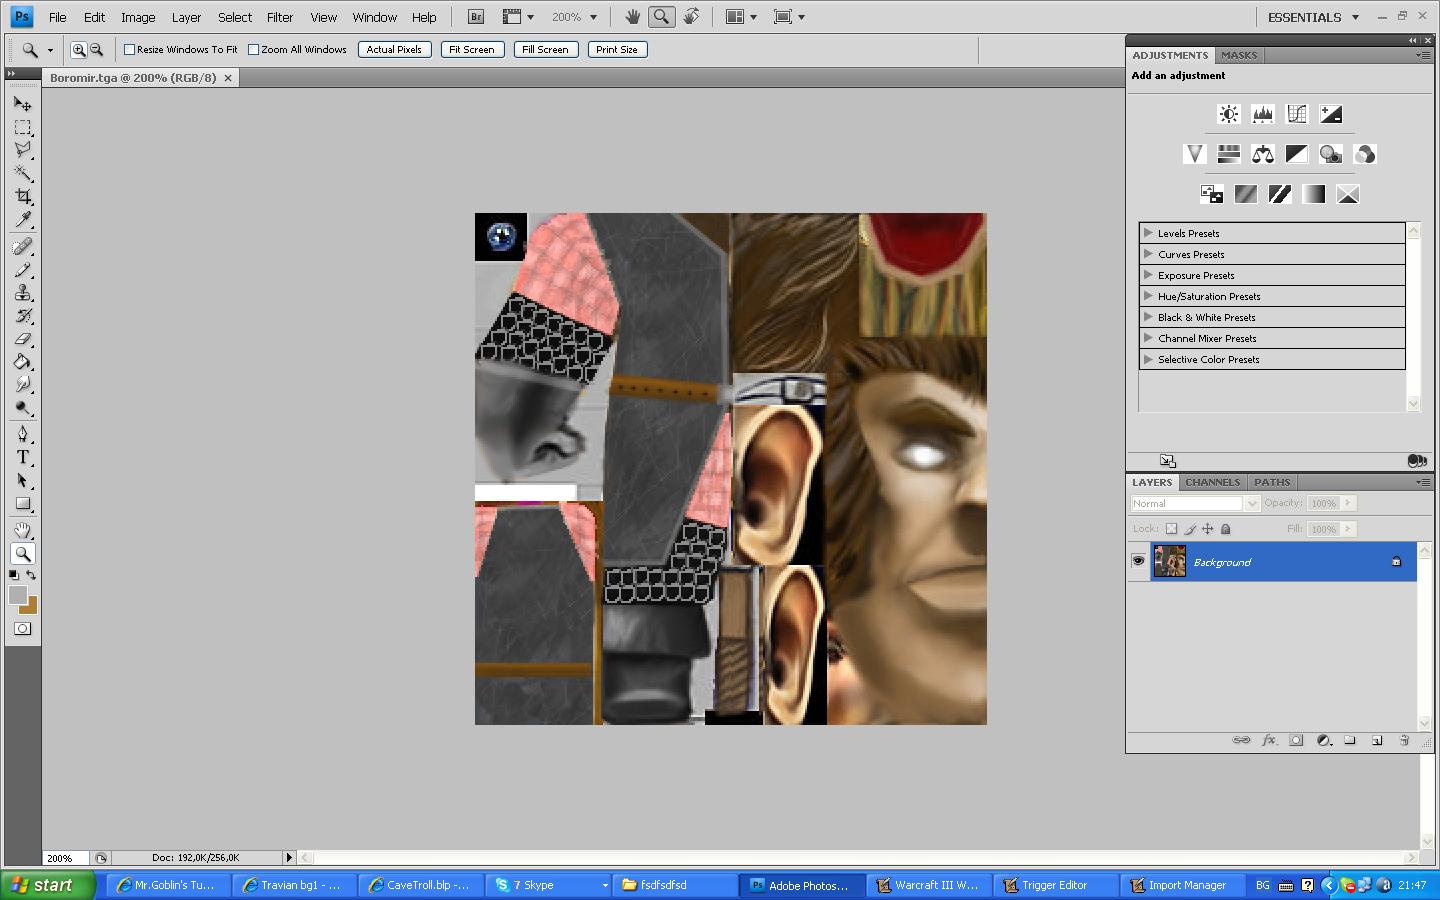Select the Eraser tool
Viewport: 1440px width, 900px height.
pos(23,338)
